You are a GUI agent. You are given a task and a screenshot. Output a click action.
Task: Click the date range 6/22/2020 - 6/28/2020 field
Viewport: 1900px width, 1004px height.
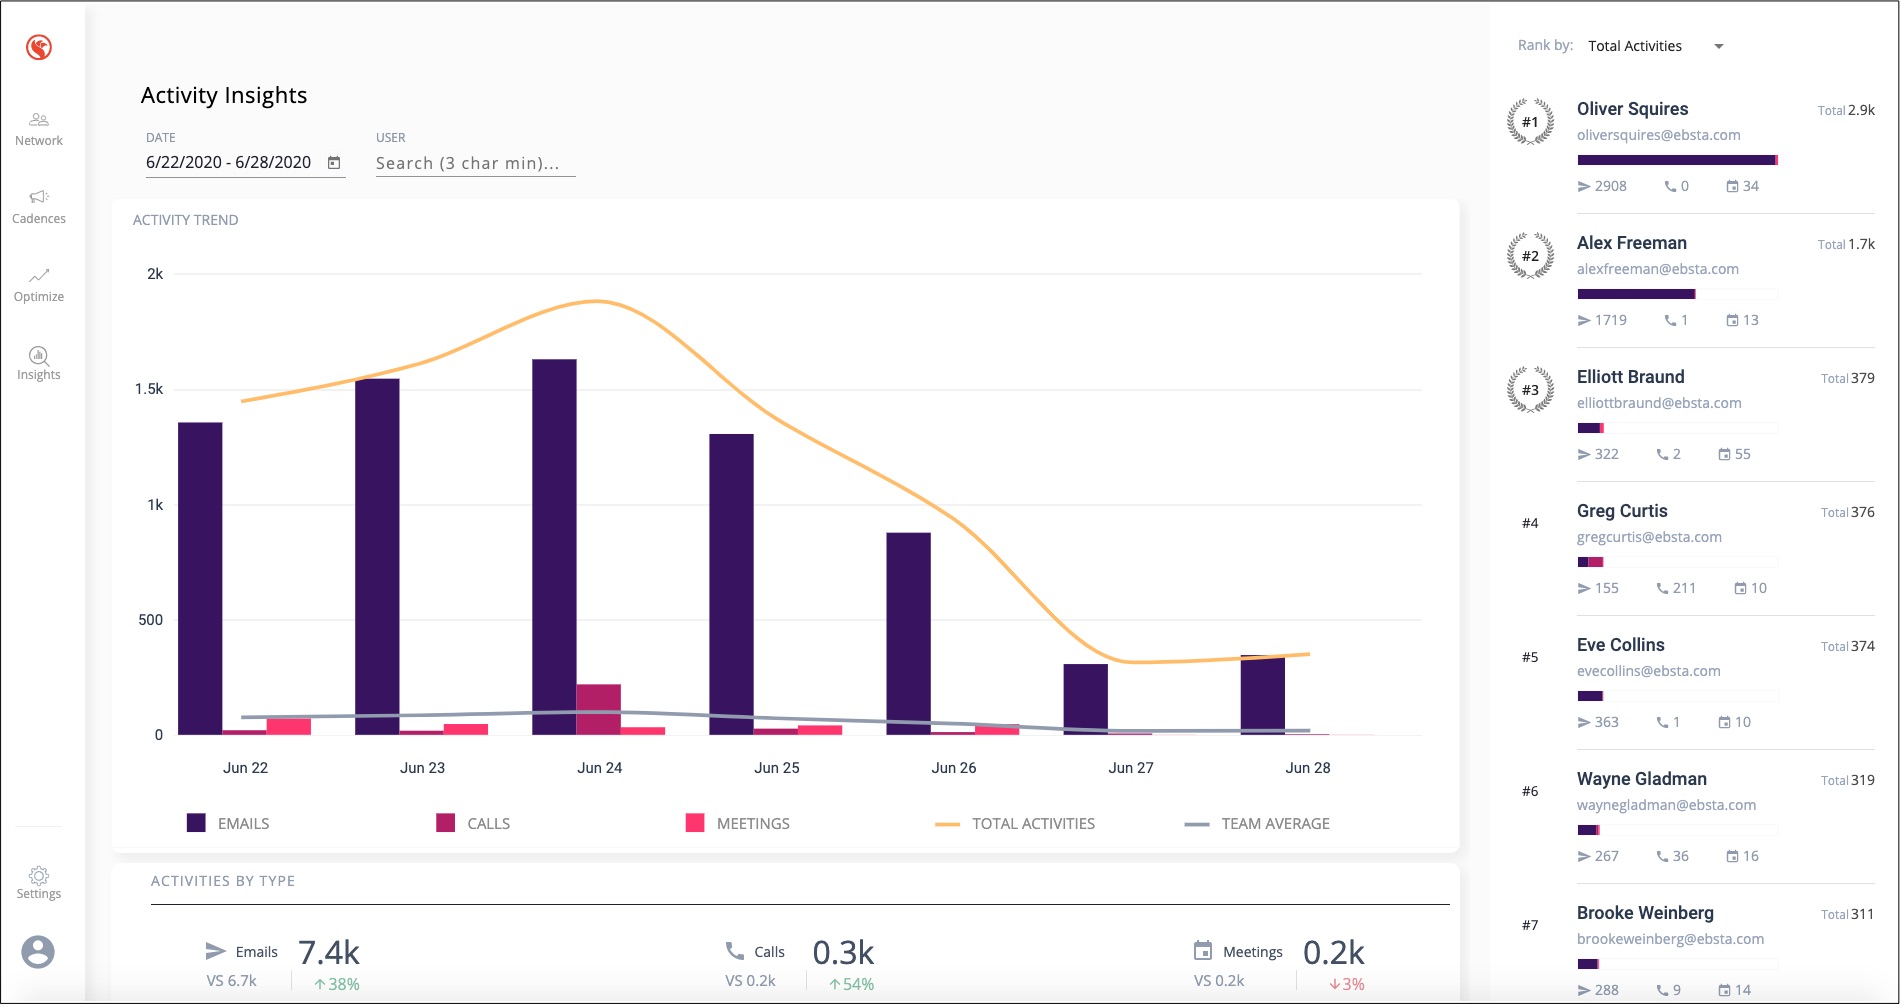pos(229,163)
